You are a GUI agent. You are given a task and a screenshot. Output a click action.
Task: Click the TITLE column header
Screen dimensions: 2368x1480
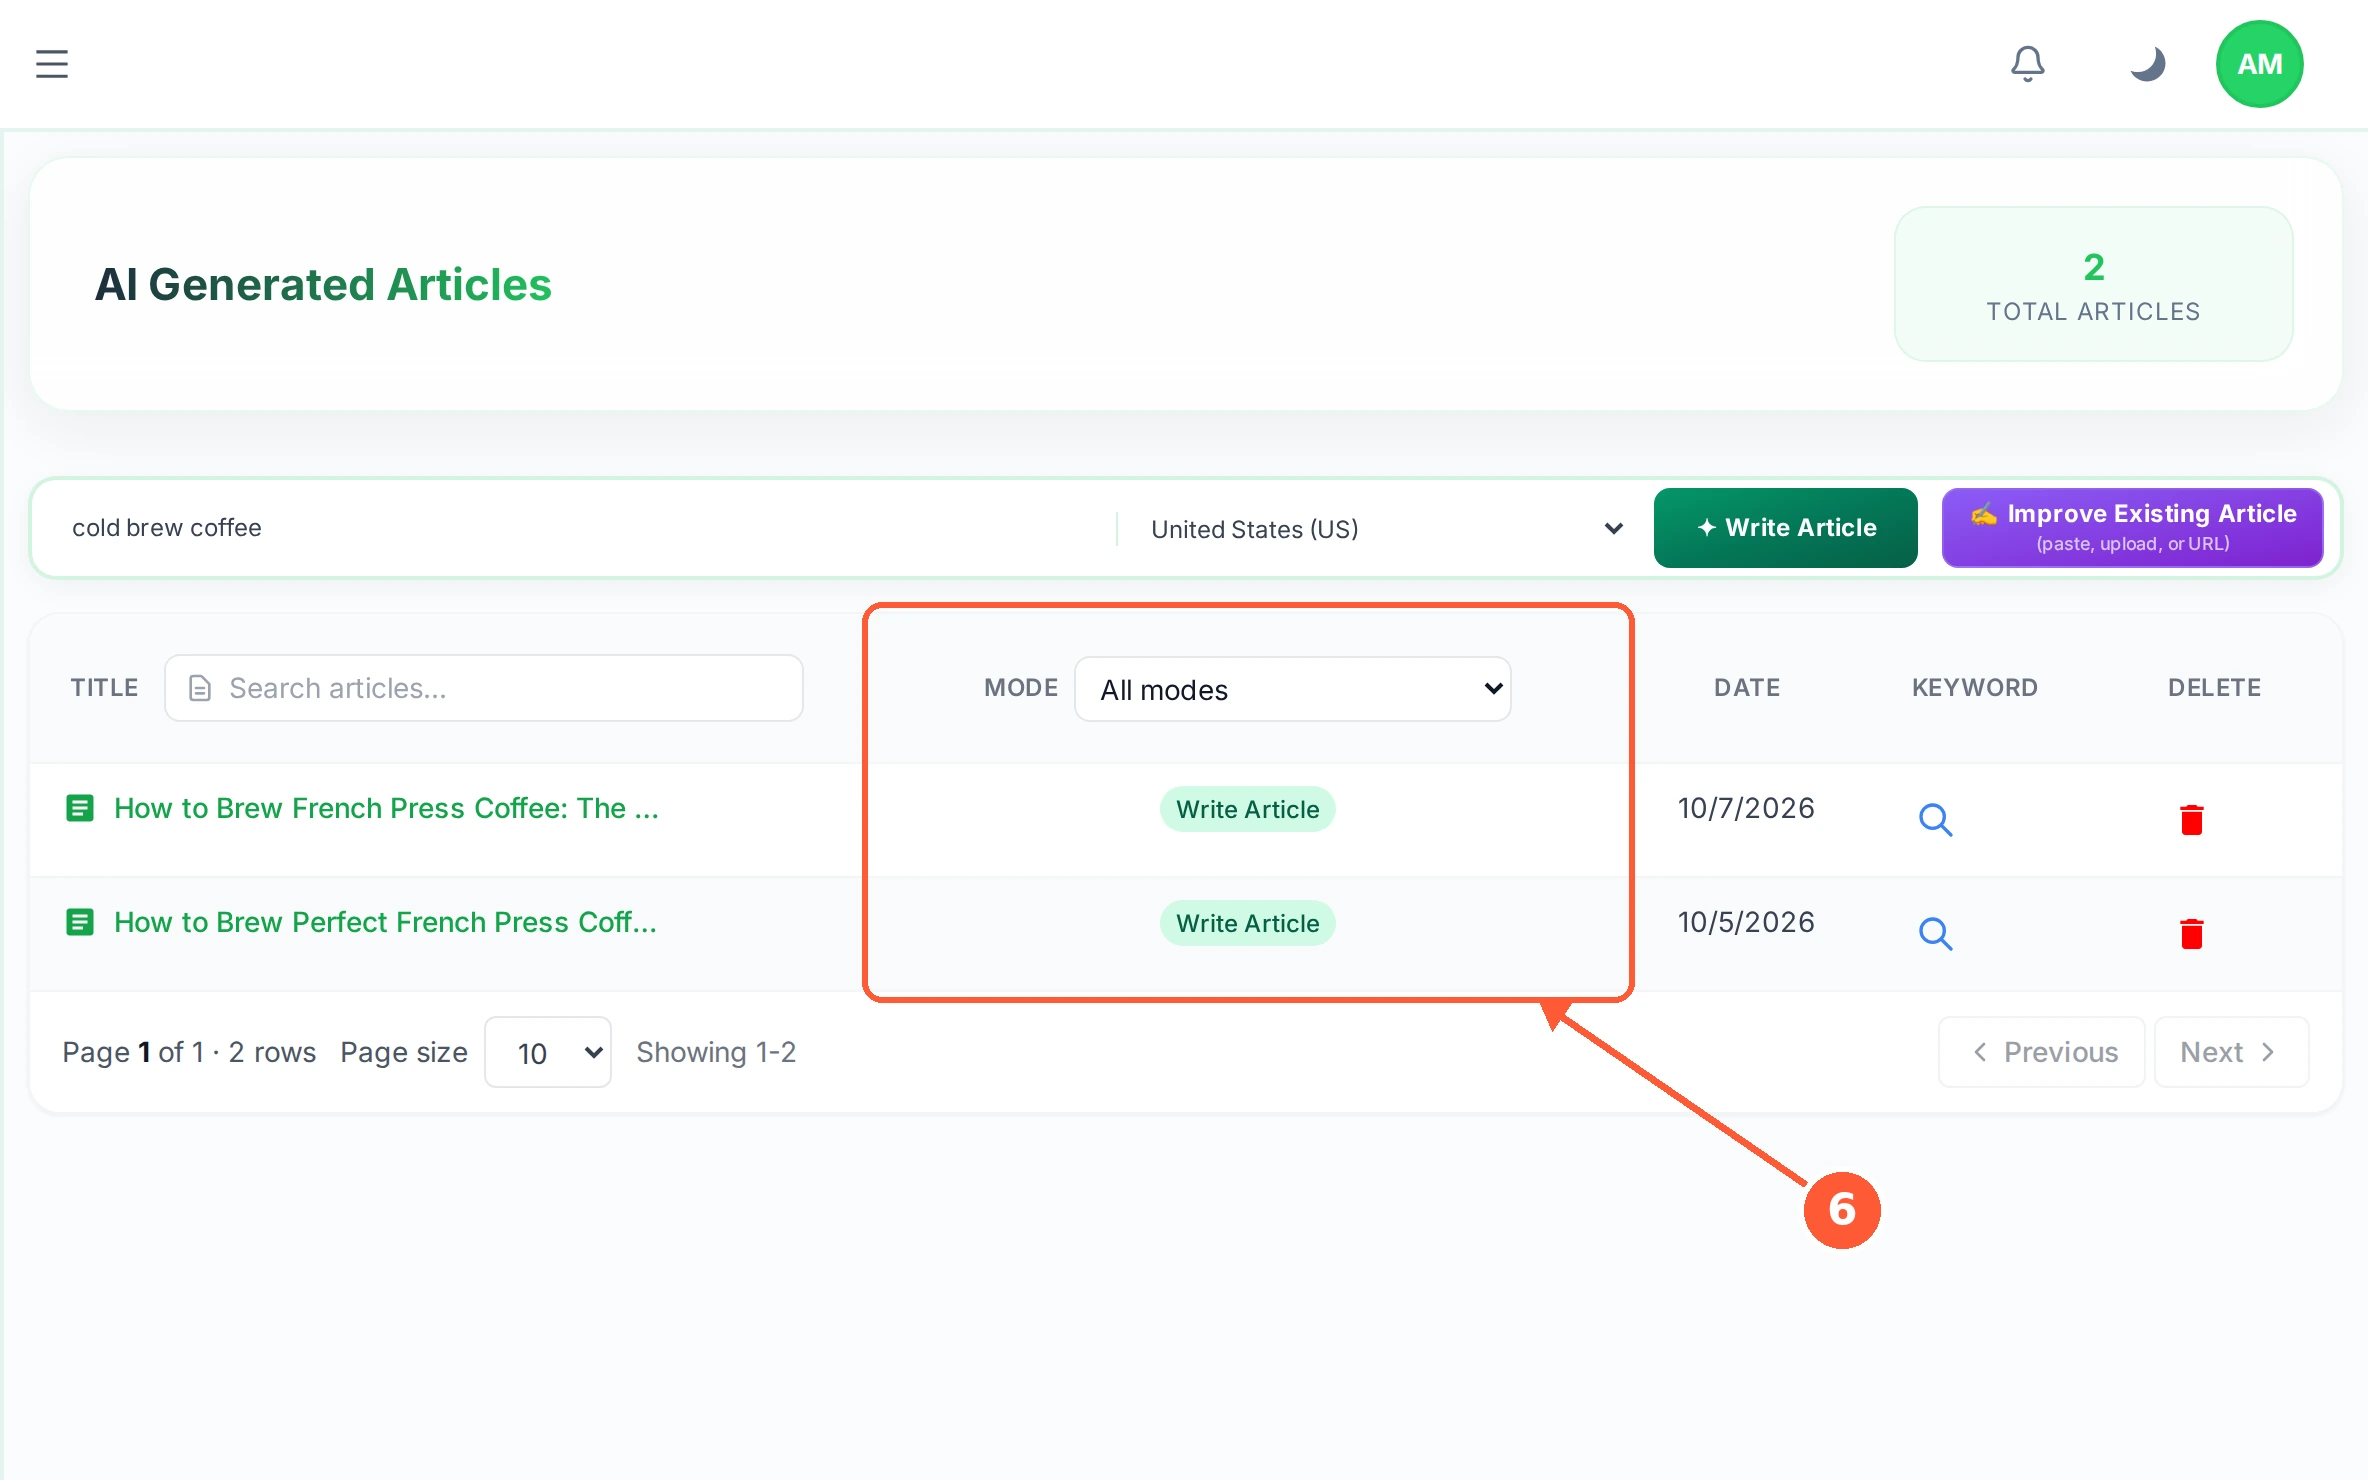click(104, 688)
